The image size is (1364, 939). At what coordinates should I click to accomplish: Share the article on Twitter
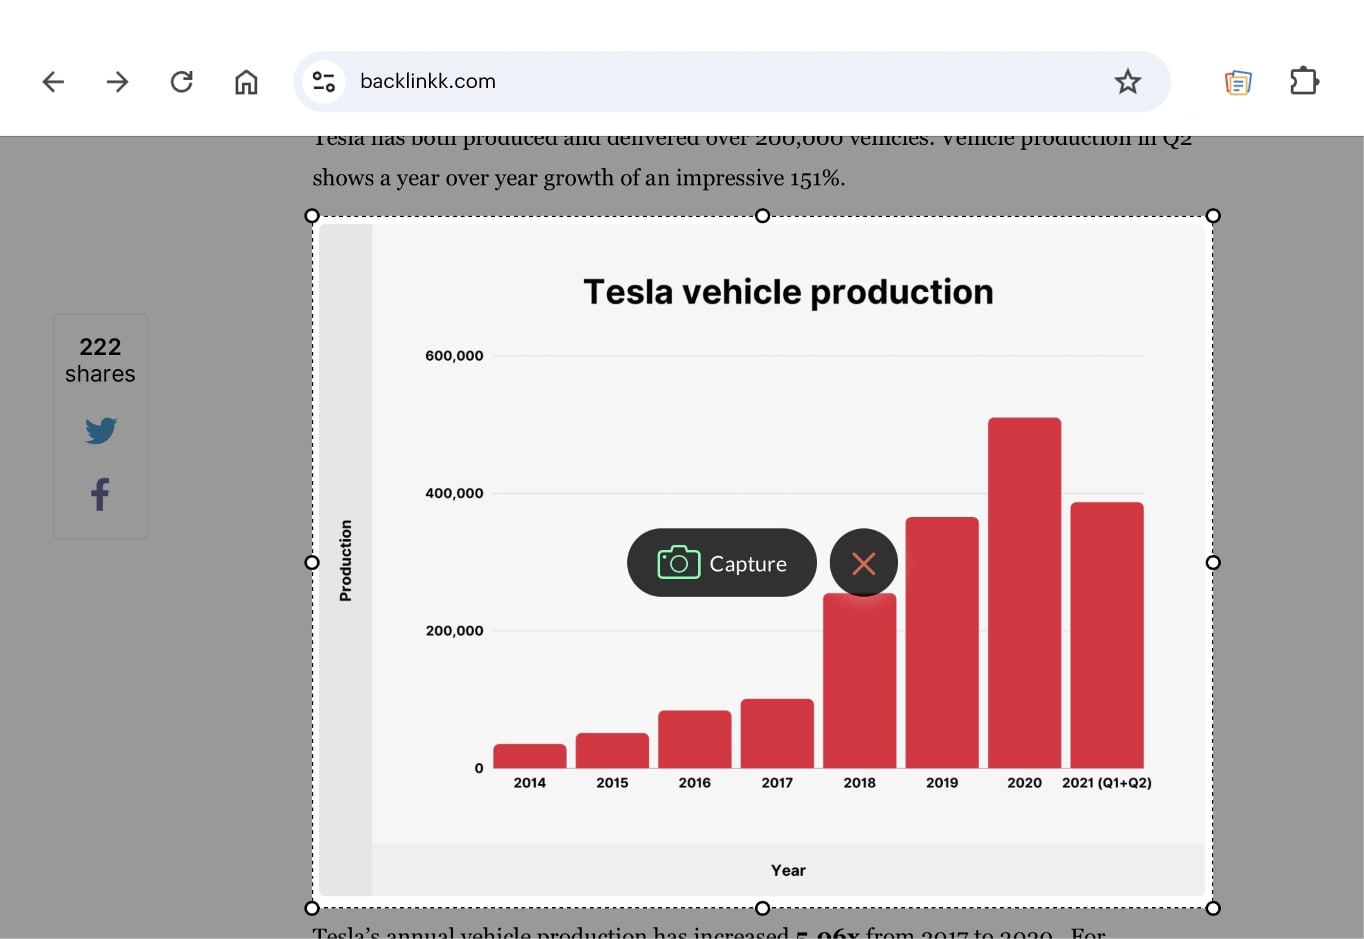click(x=100, y=431)
